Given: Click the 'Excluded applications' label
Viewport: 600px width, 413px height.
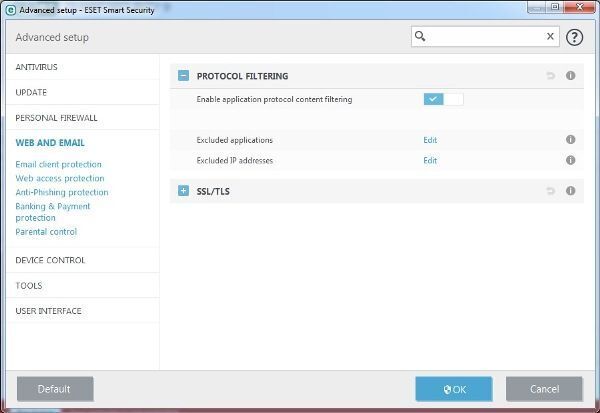Looking at the screenshot, I should click(x=234, y=140).
